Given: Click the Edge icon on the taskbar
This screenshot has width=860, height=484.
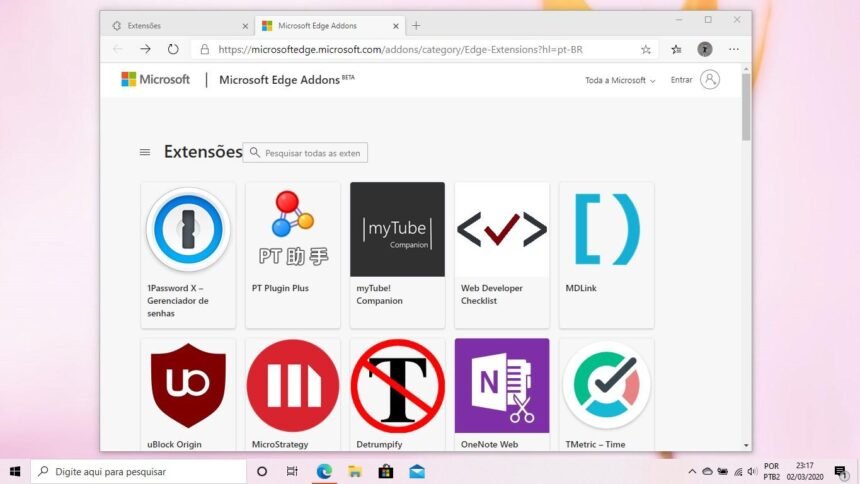Looking at the screenshot, I should coord(324,471).
